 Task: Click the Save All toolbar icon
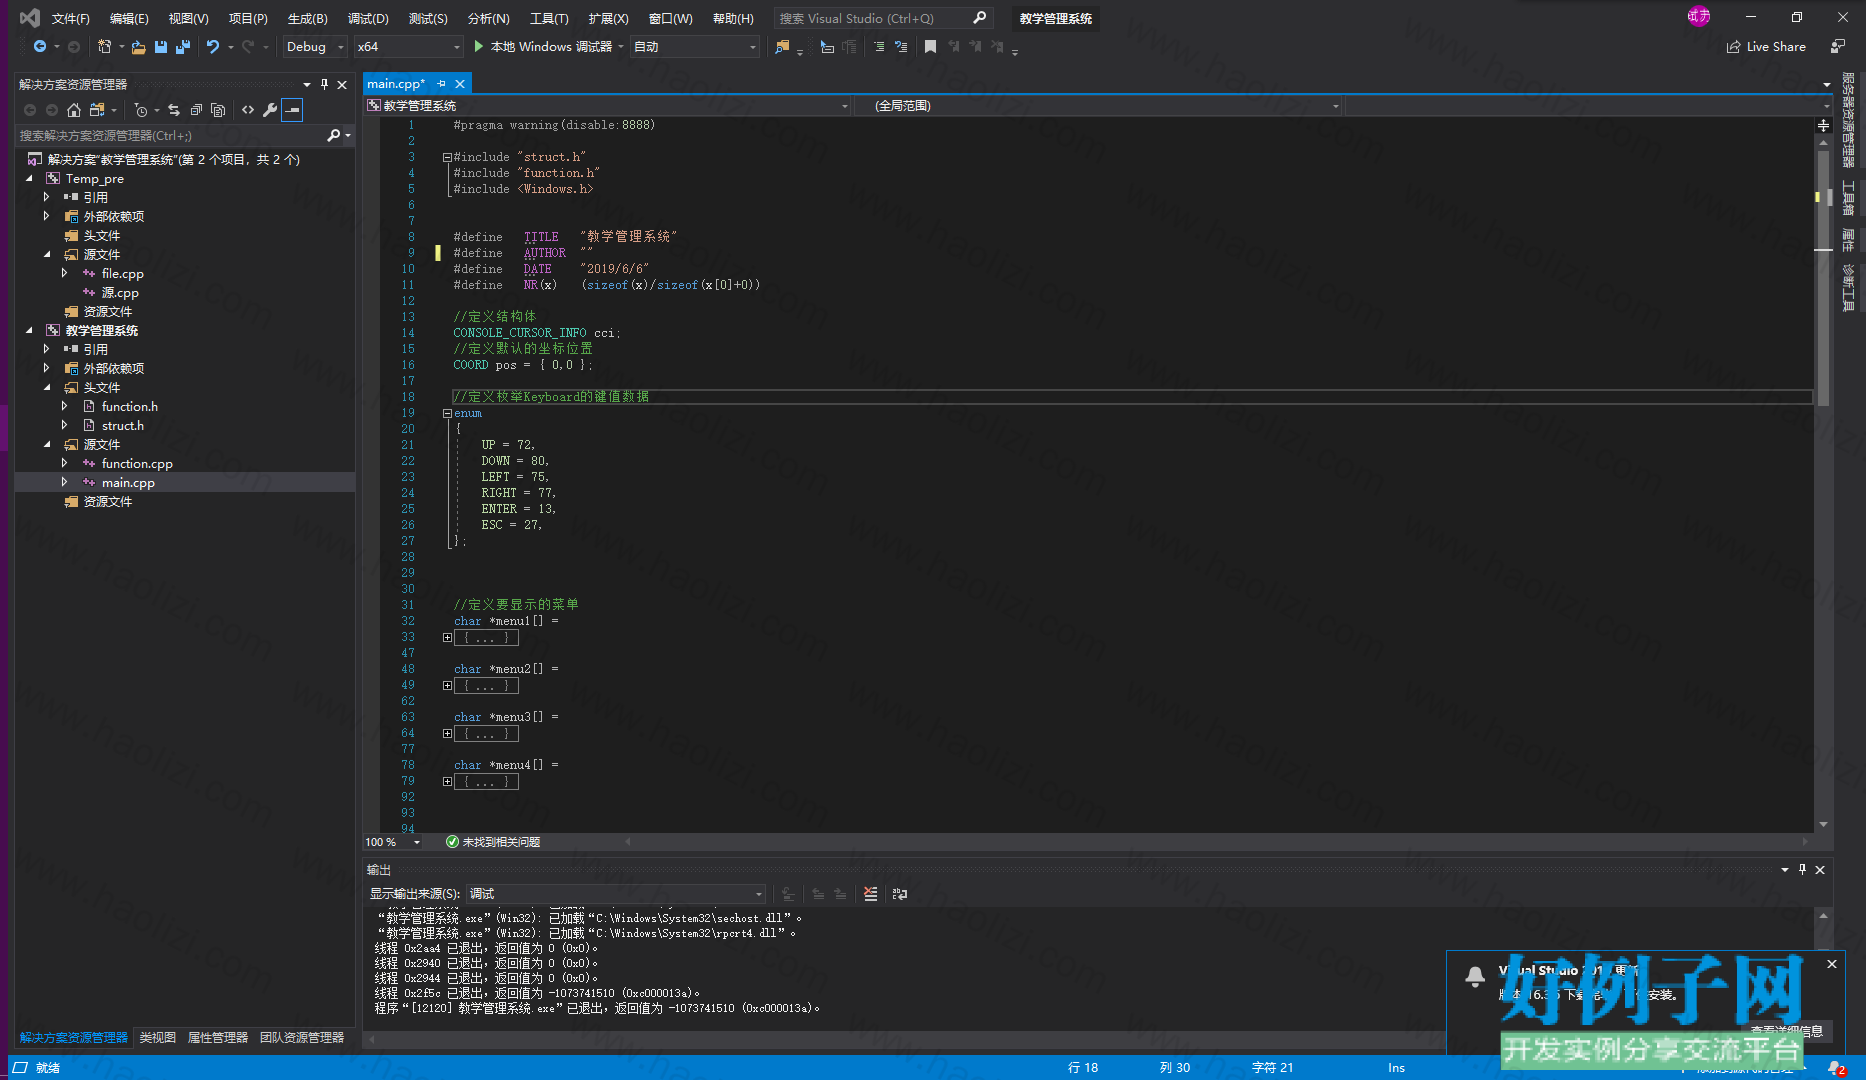pyautogui.click(x=182, y=46)
